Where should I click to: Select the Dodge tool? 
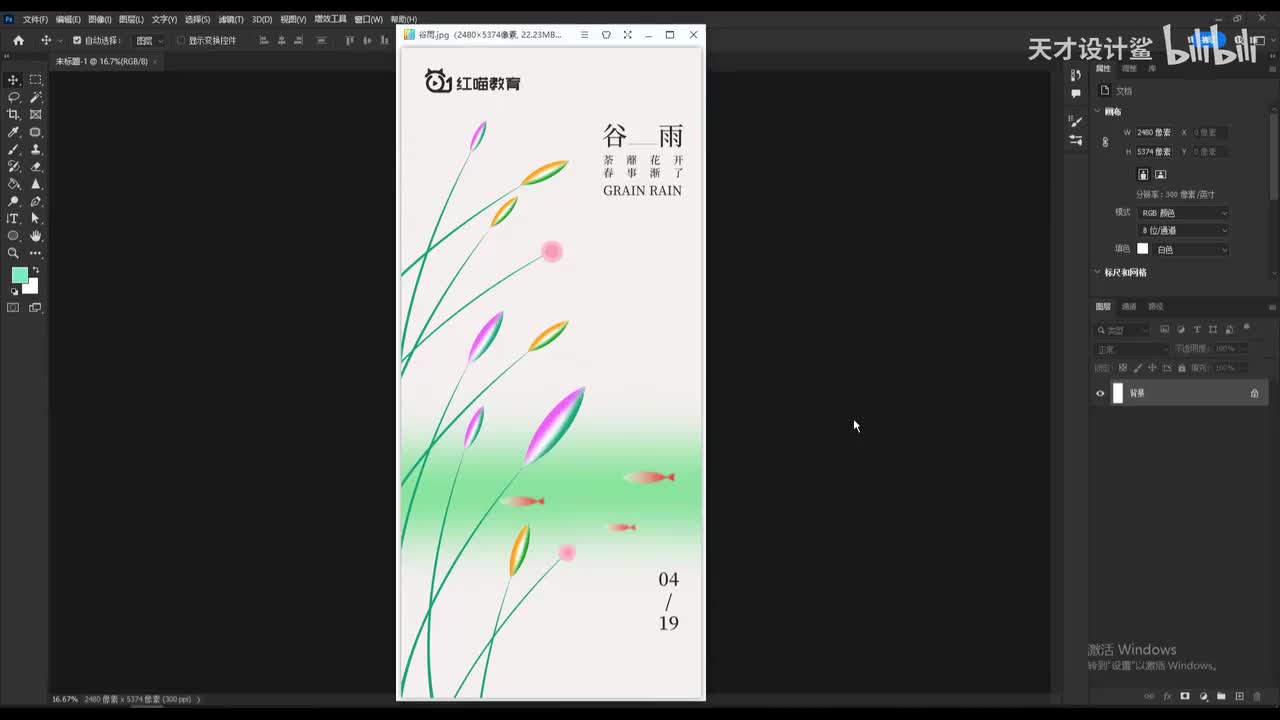13,201
